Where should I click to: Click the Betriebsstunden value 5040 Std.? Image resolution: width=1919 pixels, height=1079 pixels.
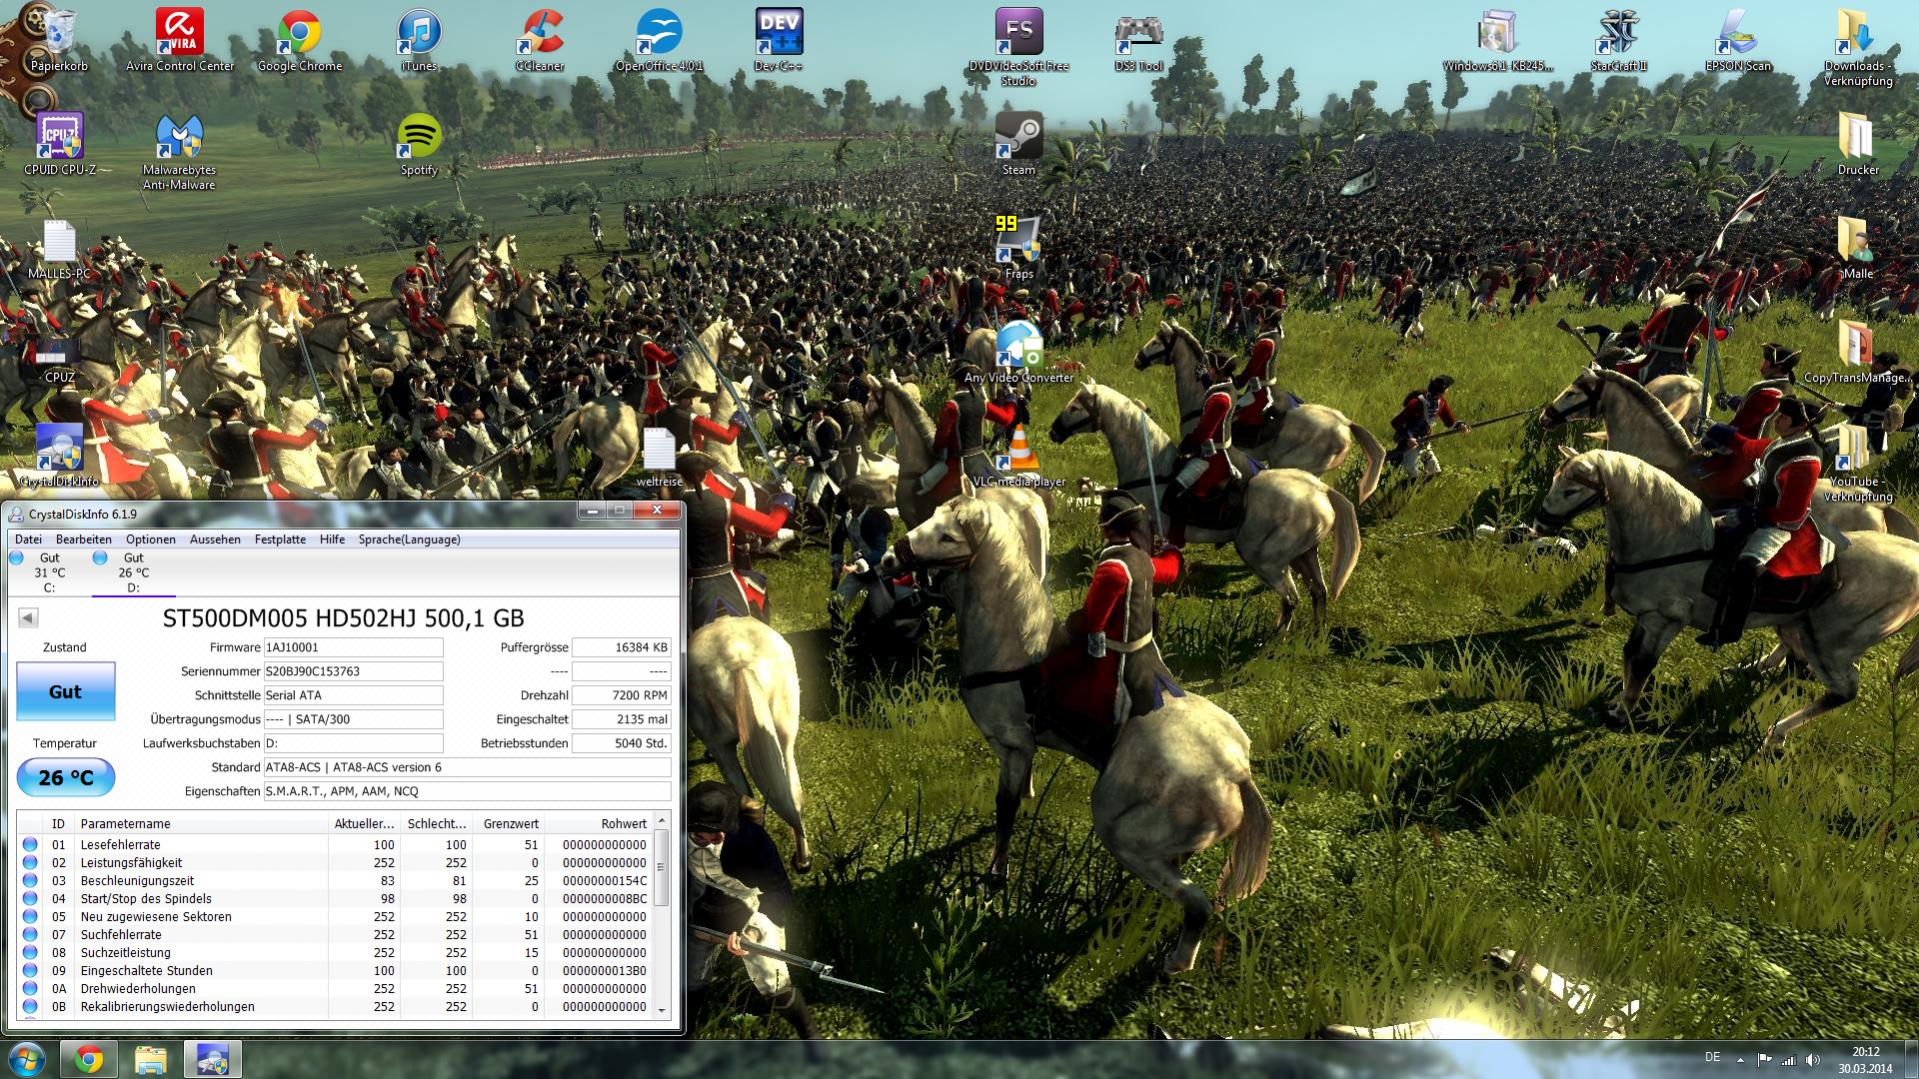point(621,743)
